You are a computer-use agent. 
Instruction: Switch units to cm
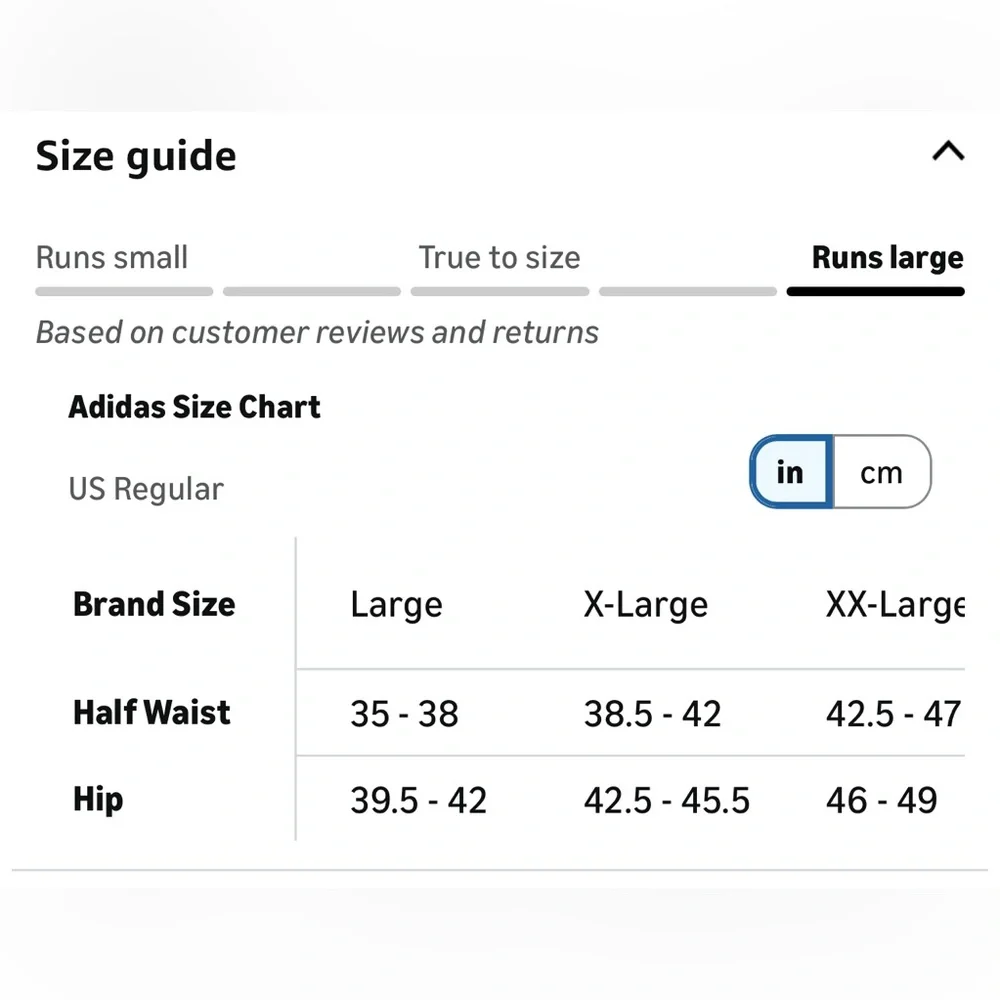pos(881,472)
